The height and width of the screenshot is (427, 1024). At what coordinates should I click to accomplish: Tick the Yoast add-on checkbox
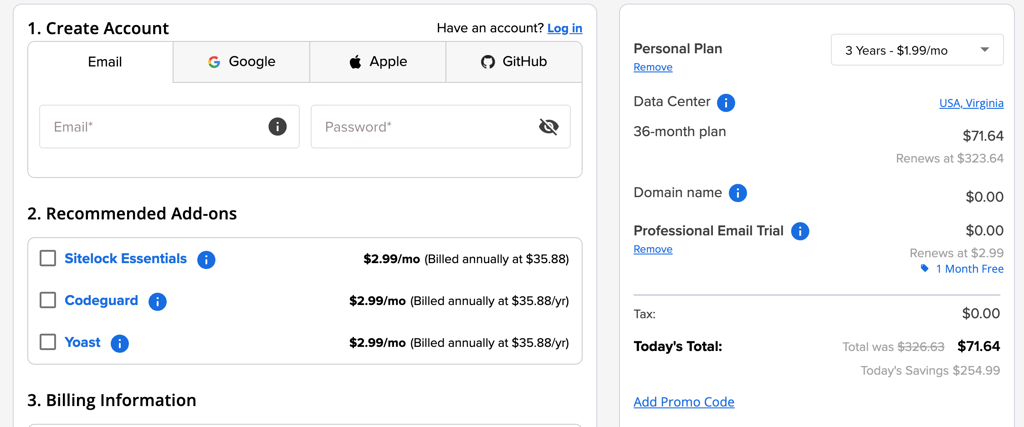pyautogui.click(x=48, y=342)
